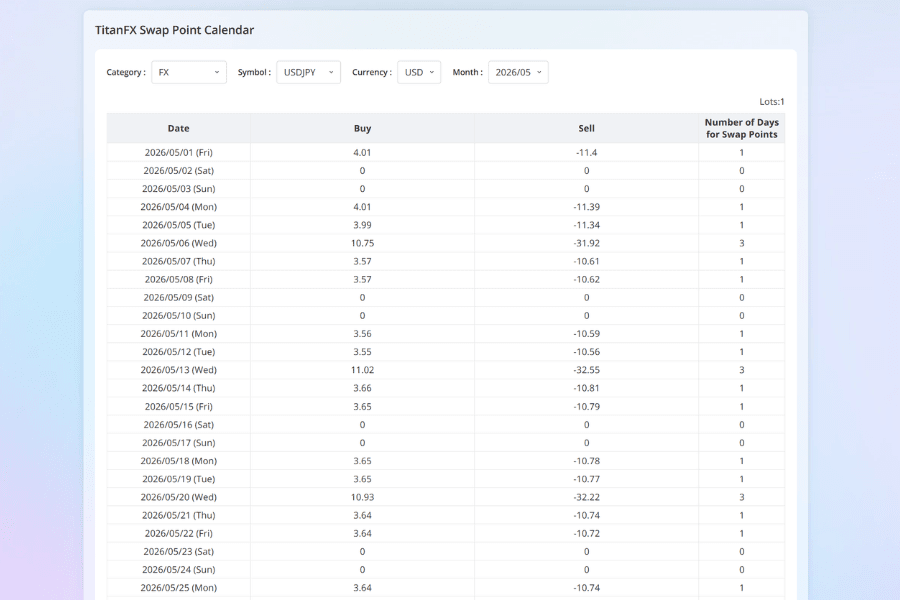
Task: Open the Category dropdown showing FX
Action: 189,72
